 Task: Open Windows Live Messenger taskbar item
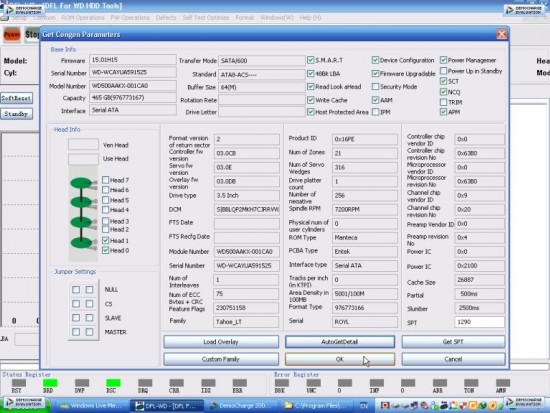[91, 406]
